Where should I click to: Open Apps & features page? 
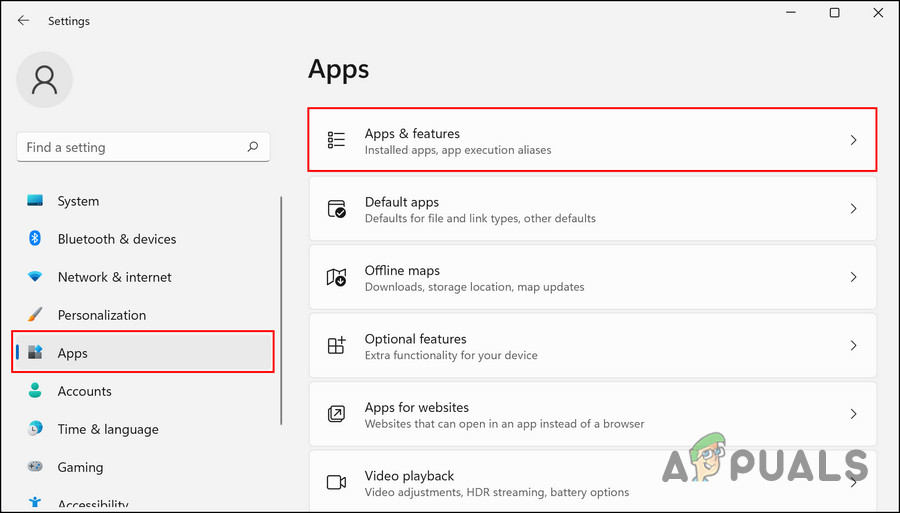click(592, 140)
